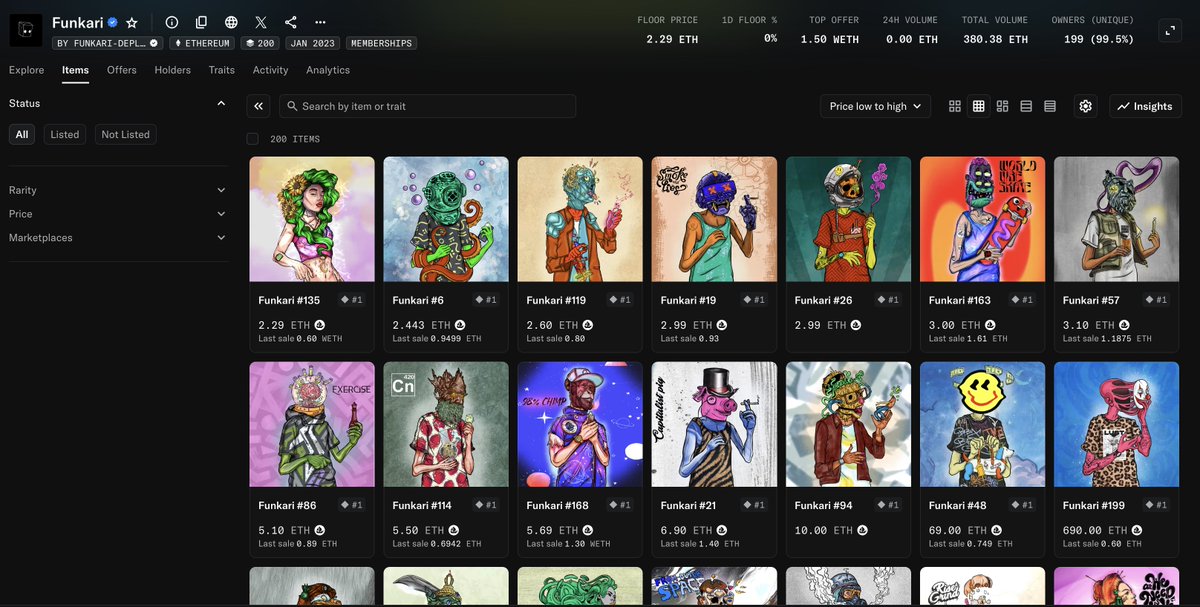Collapse the Status filter section
Viewport: 1200px width, 607px height.
221,103
